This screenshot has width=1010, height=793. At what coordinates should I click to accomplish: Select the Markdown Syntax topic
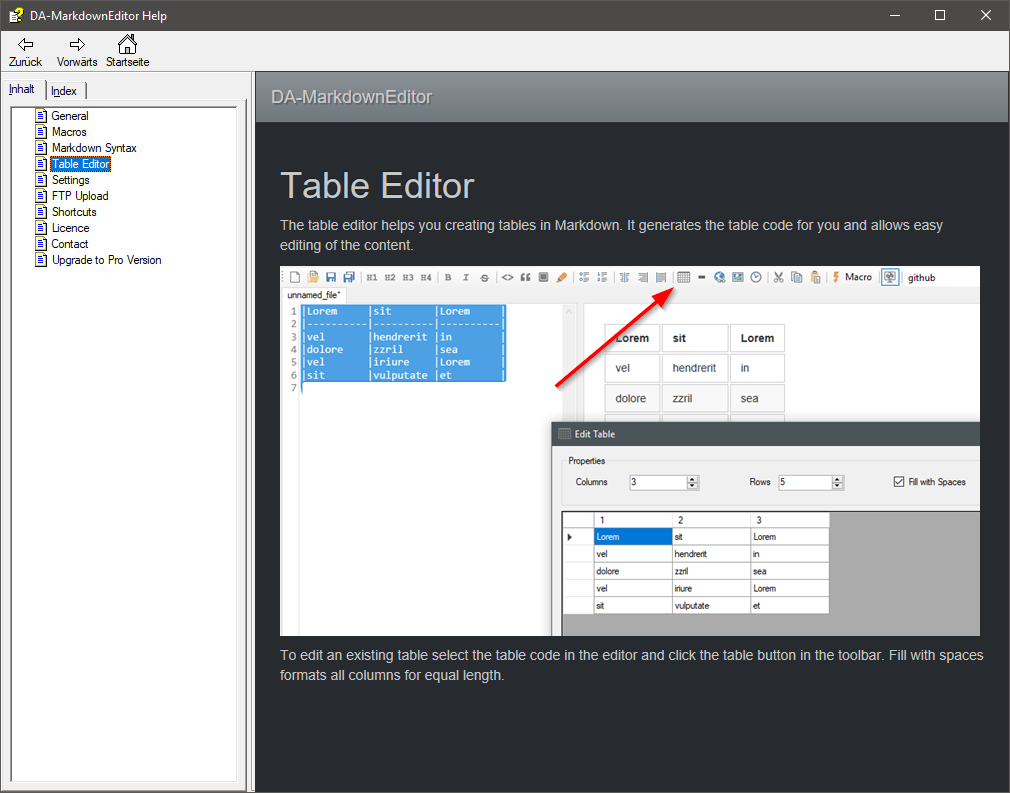point(94,148)
